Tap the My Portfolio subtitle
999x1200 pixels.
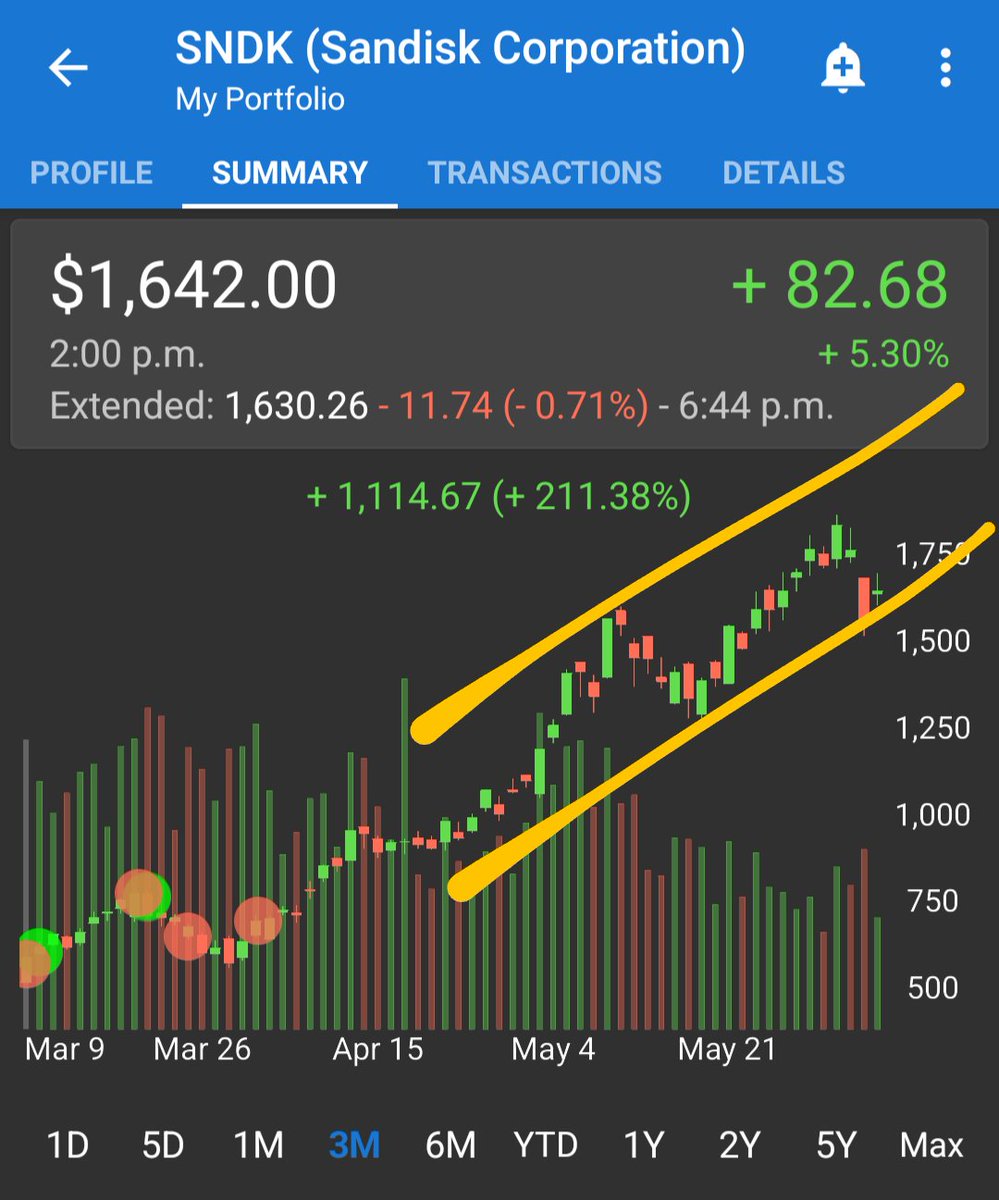pyautogui.click(x=260, y=99)
